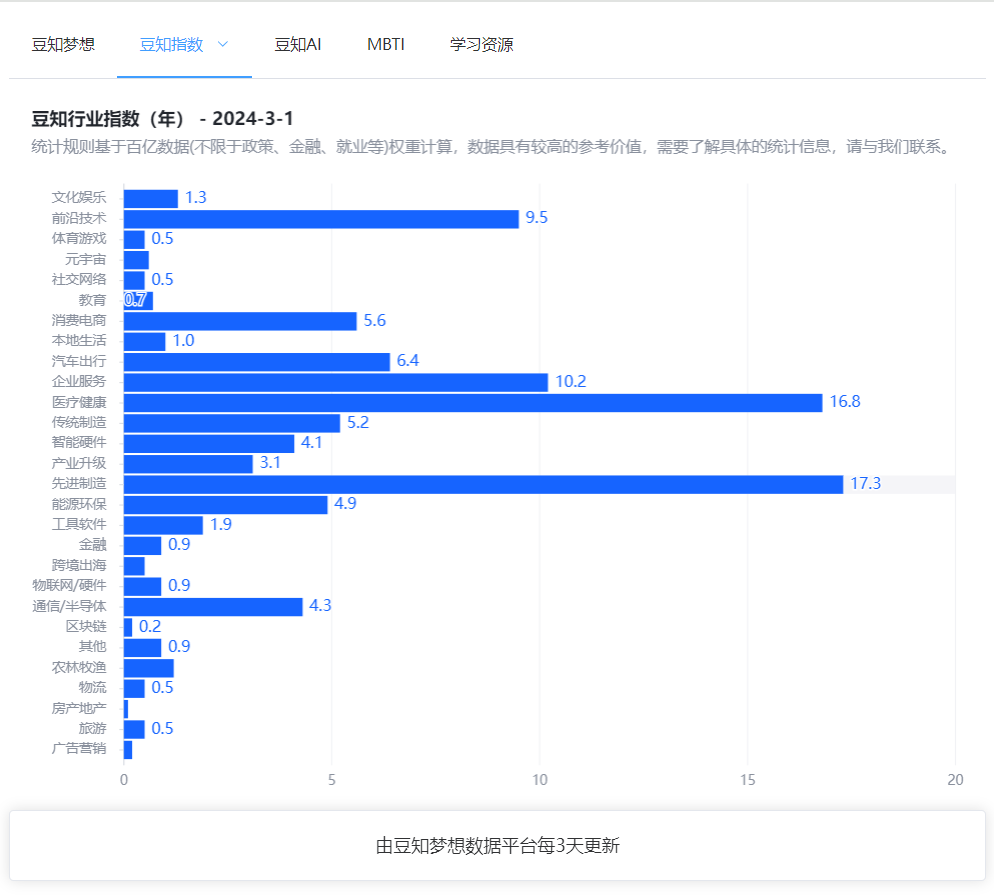994x895 pixels.
Task: Pick the 前沿技术 bar showing 9.5
Action: click(x=321, y=219)
